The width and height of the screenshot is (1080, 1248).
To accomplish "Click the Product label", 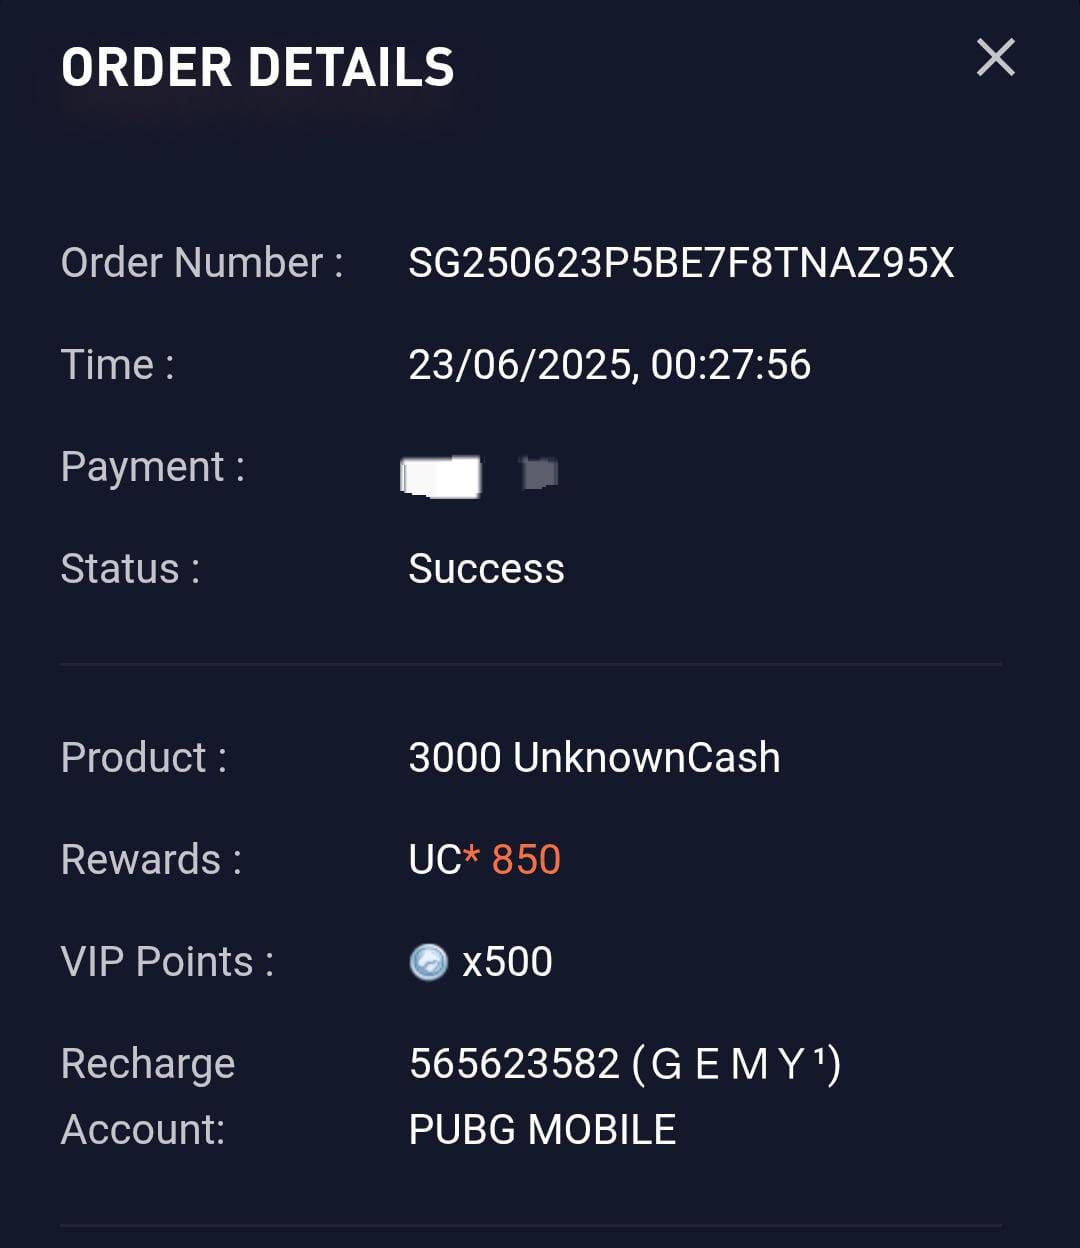I will [144, 758].
